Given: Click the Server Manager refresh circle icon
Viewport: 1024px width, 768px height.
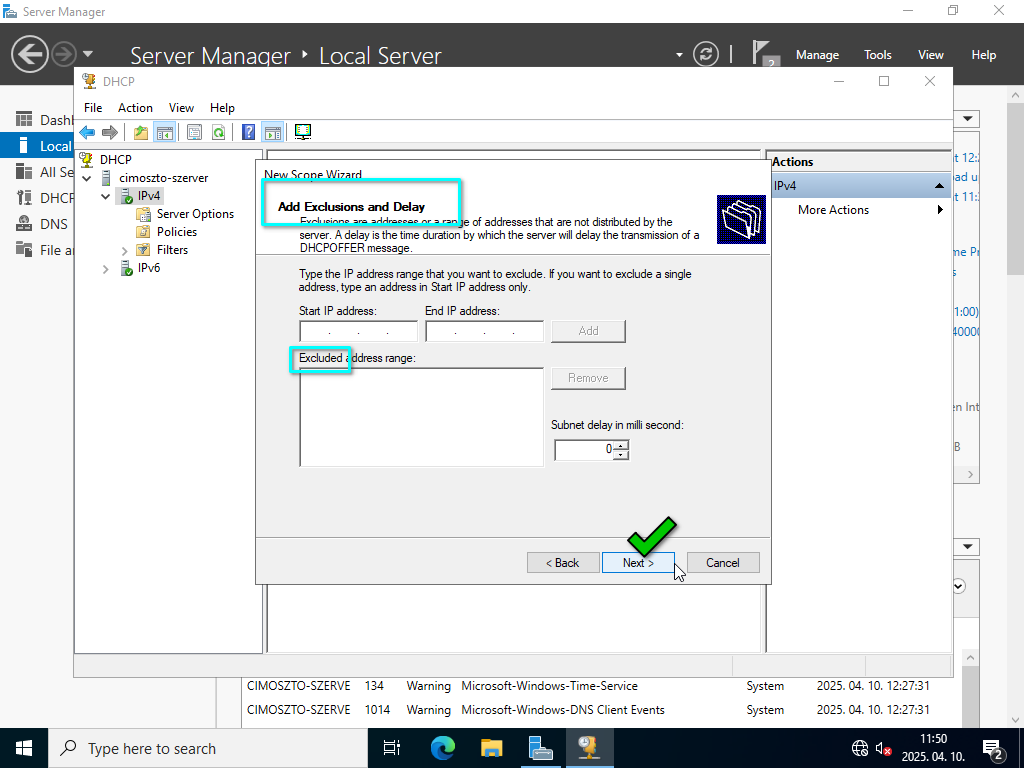Looking at the screenshot, I should point(706,54).
